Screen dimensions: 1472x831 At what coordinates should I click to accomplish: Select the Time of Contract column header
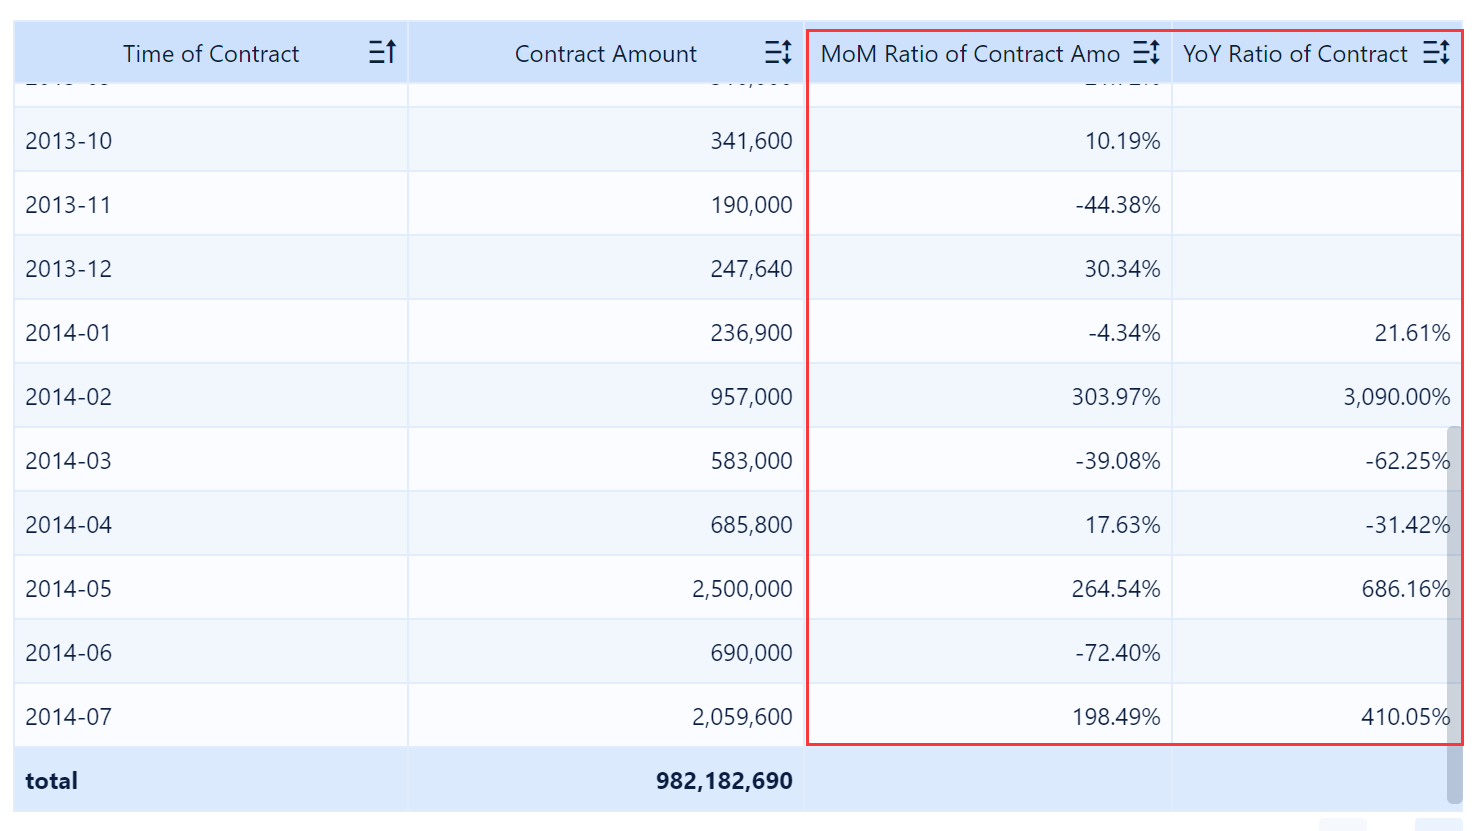(211, 54)
